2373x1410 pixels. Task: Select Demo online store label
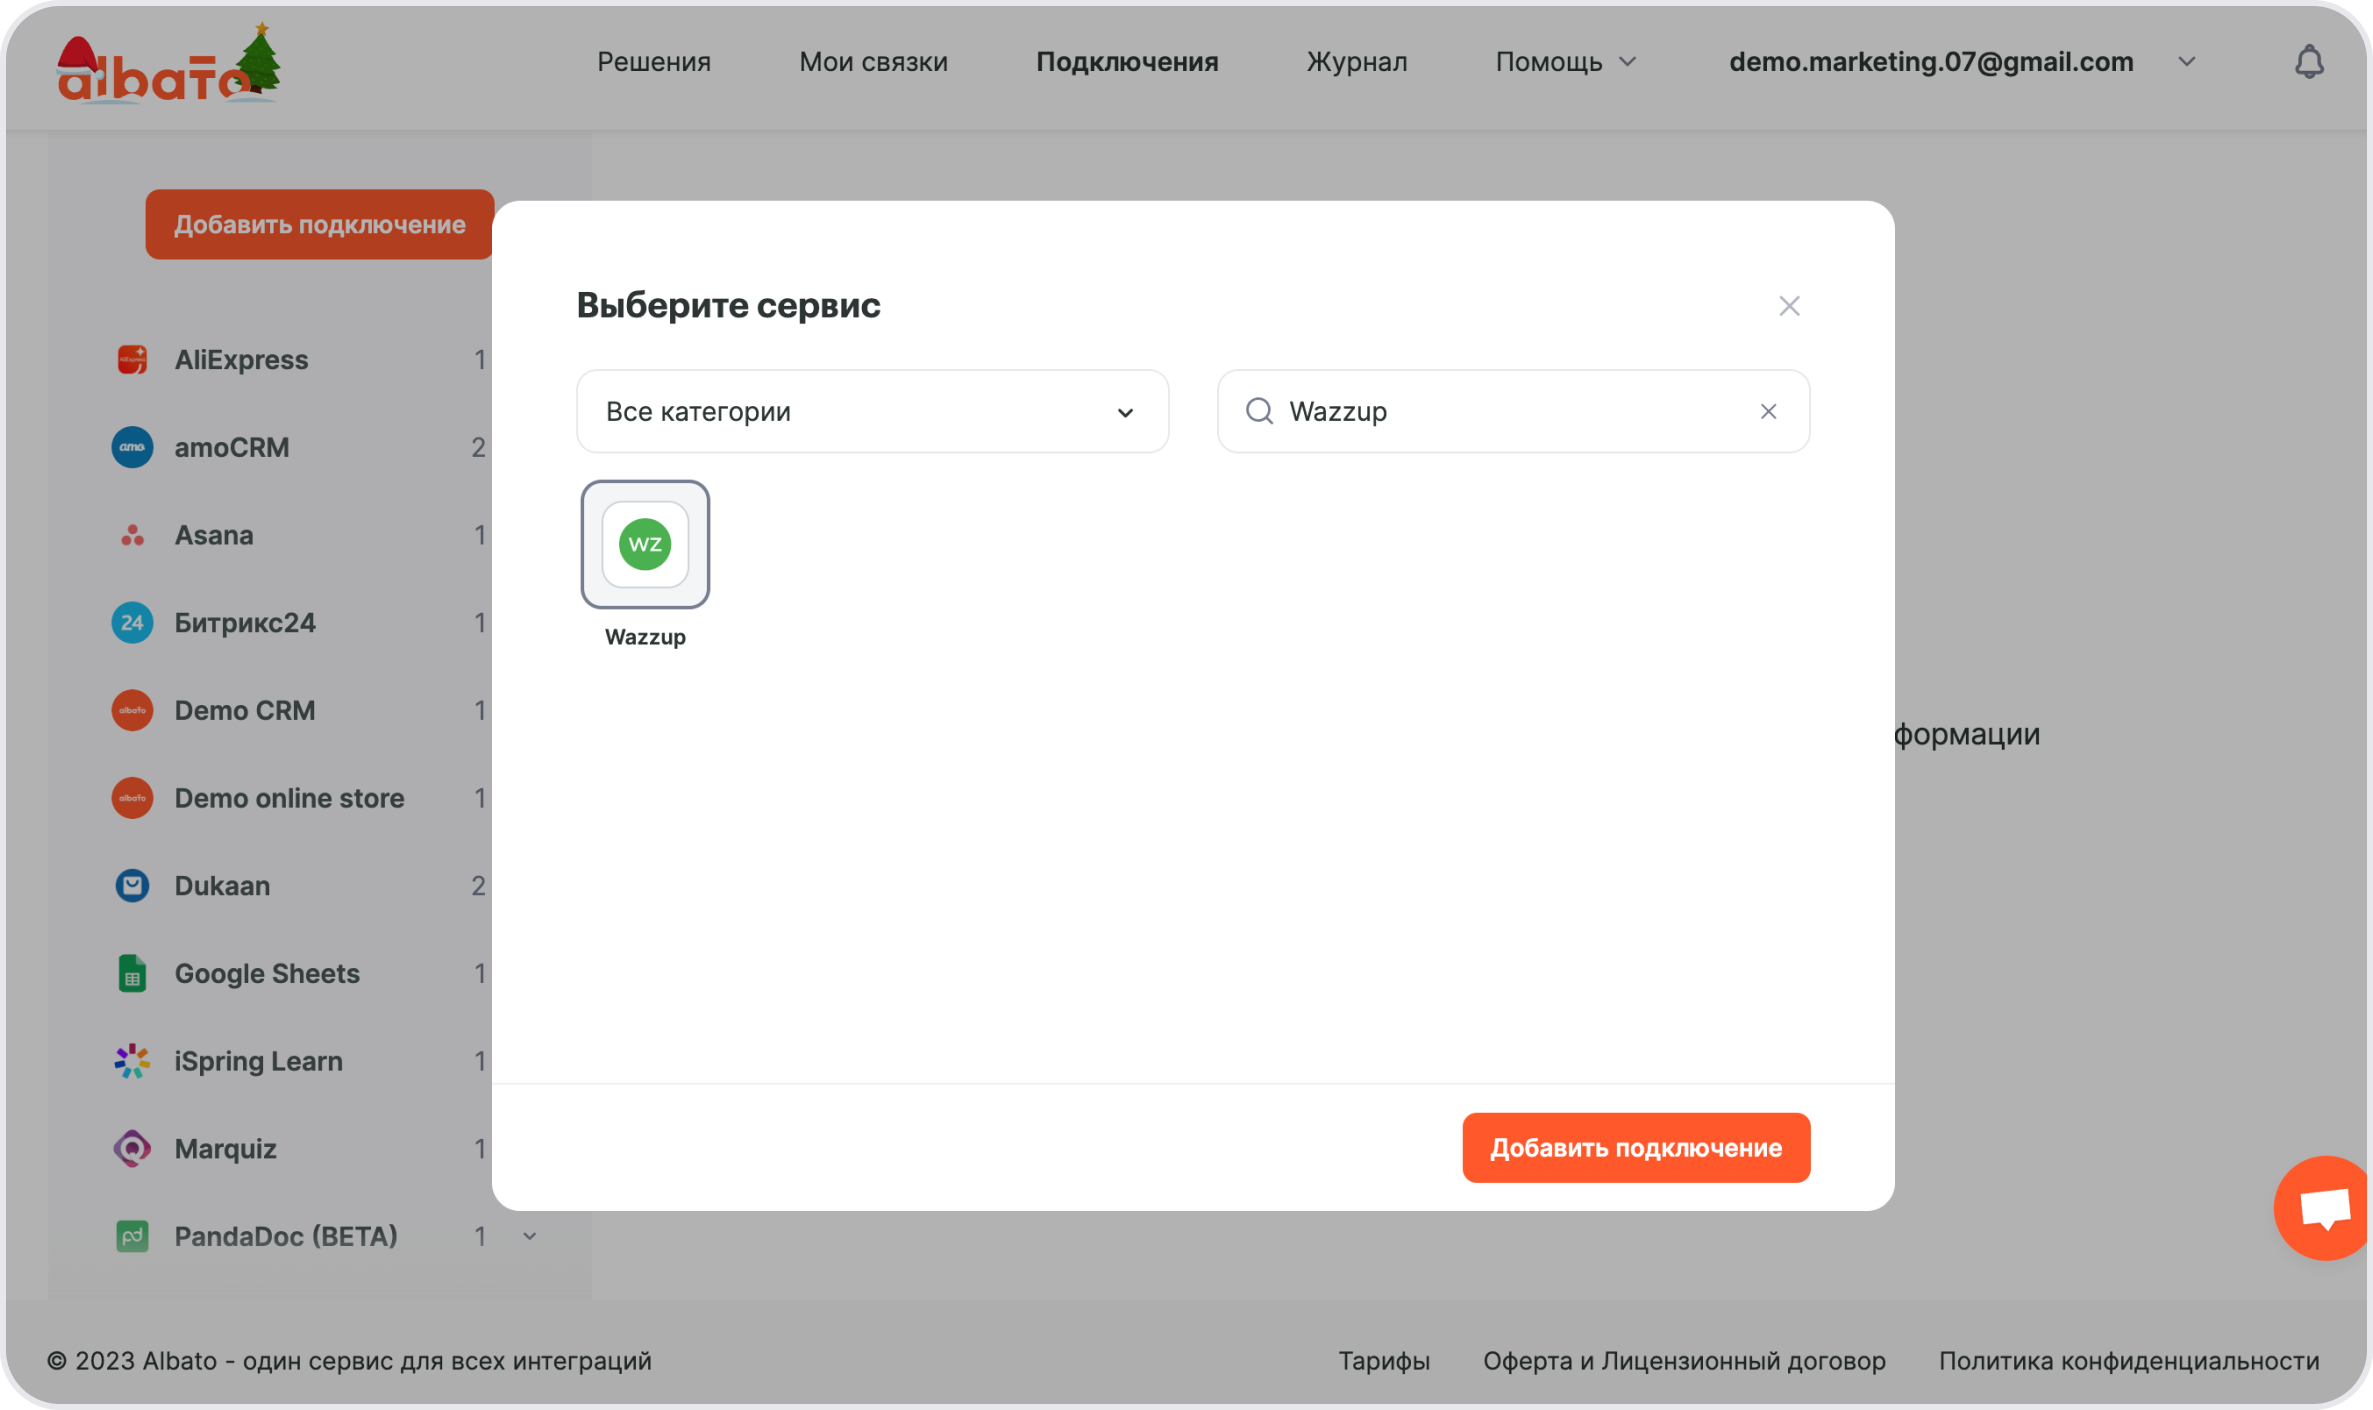point(289,798)
